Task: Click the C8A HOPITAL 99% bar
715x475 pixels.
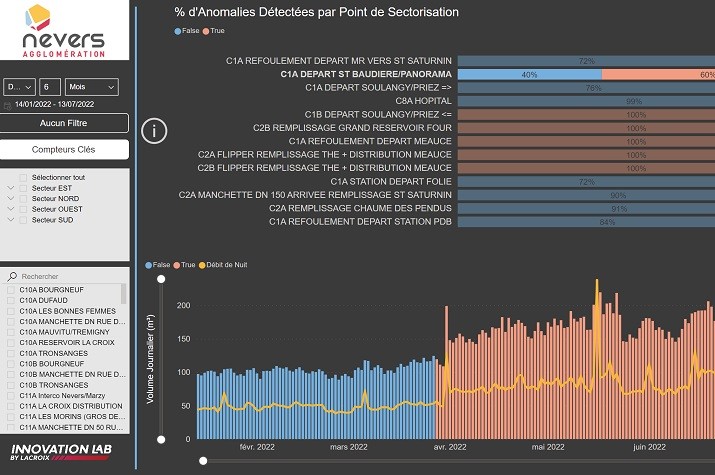Action: [586, 101]
